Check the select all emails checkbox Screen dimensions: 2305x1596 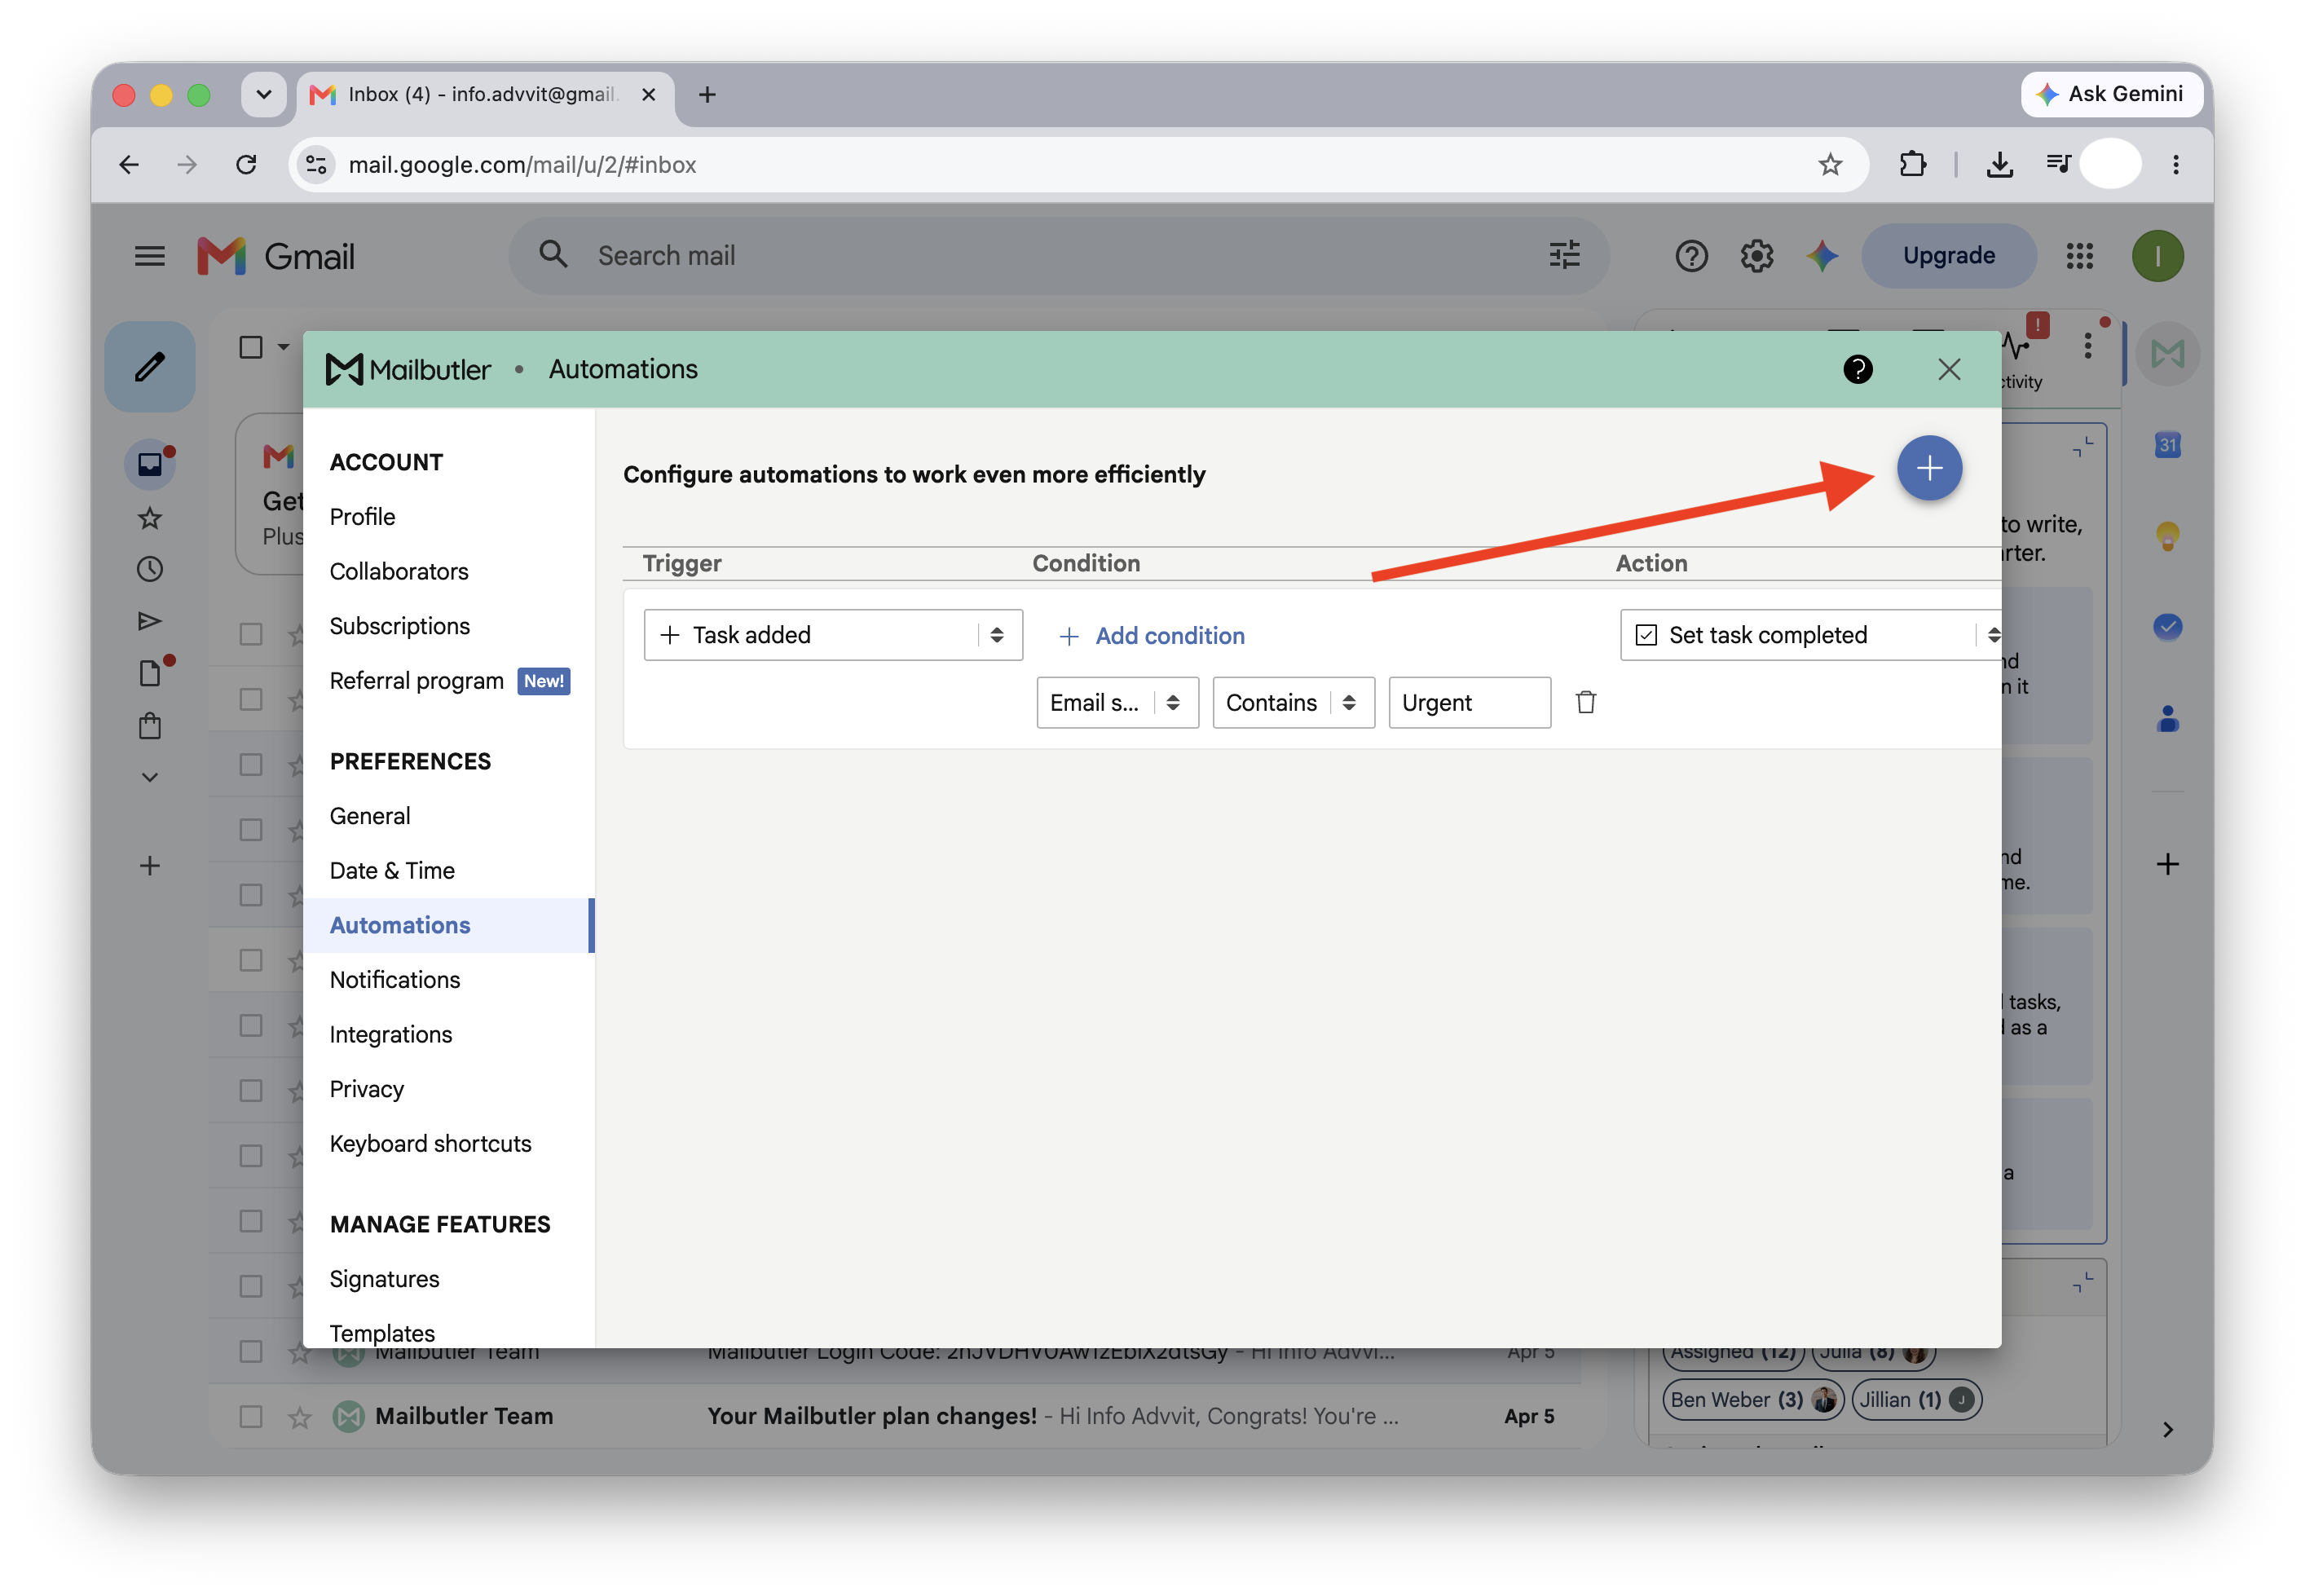251,347
